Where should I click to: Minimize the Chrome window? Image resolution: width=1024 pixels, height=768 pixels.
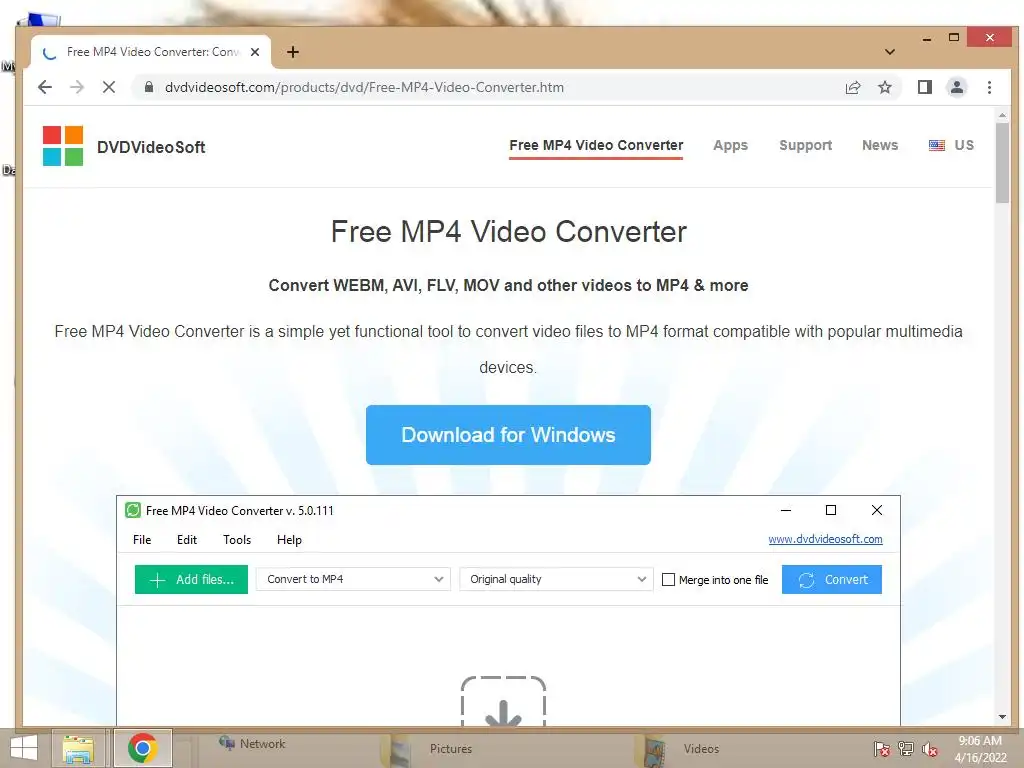click(x=926, y=39)
